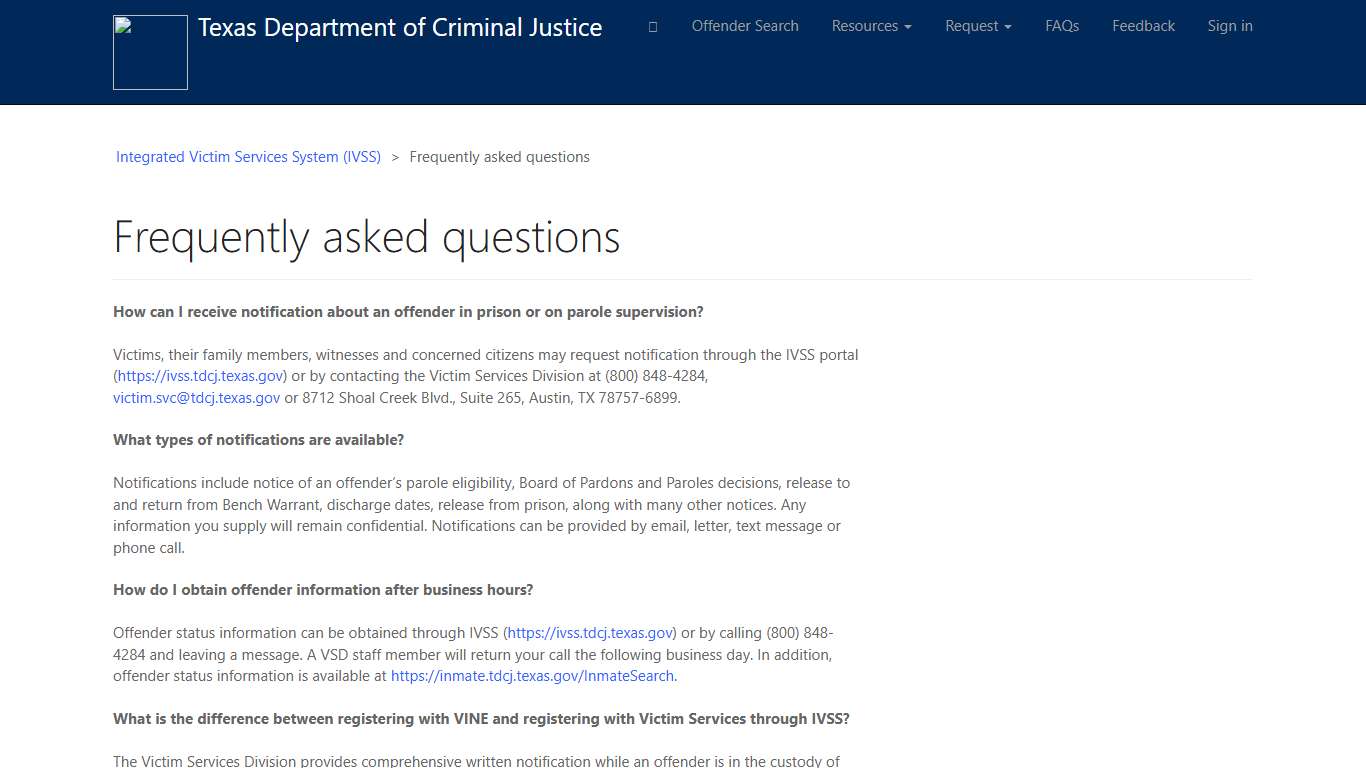The image size is (1366, 768).
Task: Click Sign in
Action: coord(1230,26)
